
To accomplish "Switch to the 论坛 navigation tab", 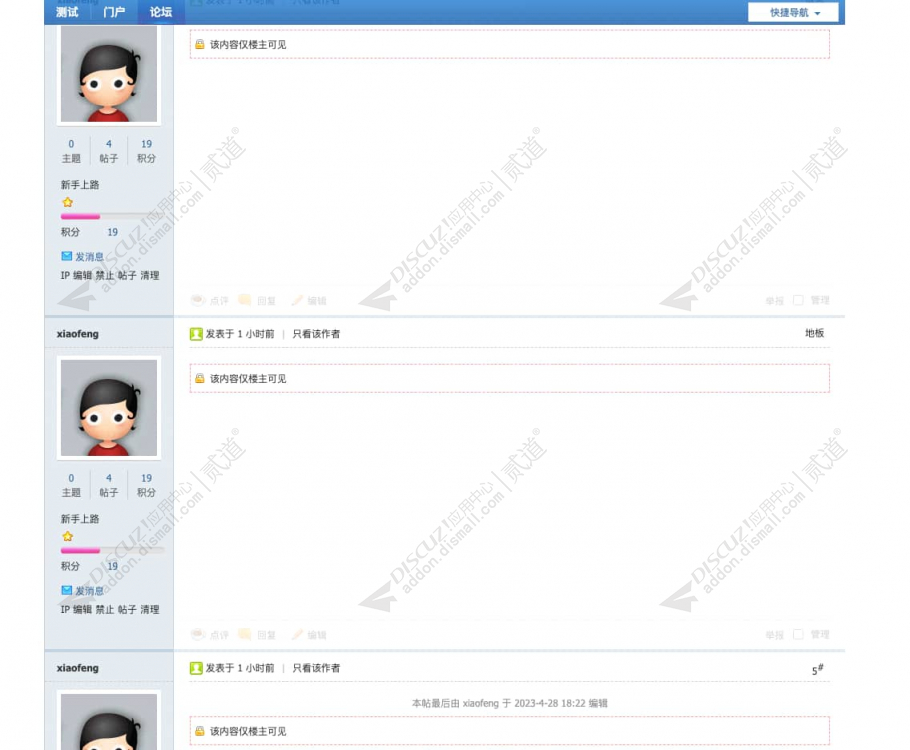I will point(161,12).
